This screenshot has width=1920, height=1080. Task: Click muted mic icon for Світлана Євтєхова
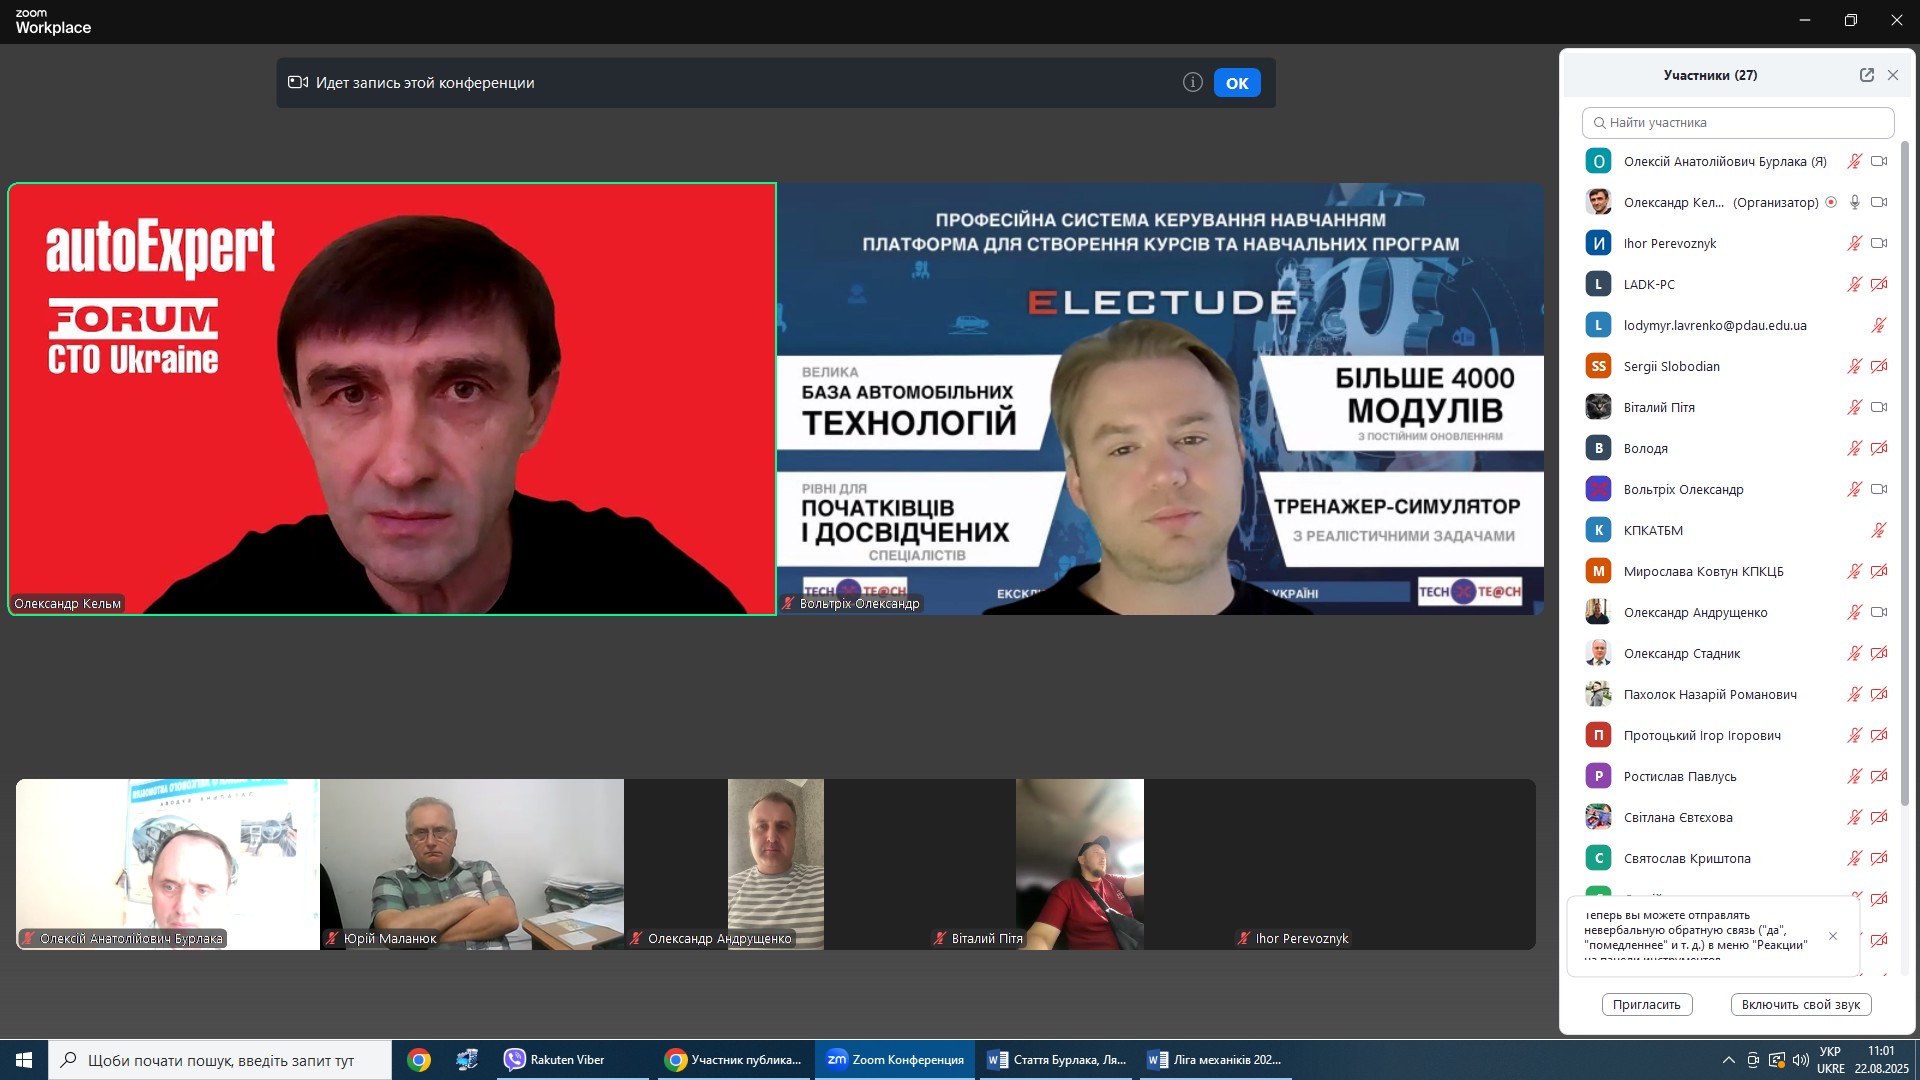tap(1854, 817)
